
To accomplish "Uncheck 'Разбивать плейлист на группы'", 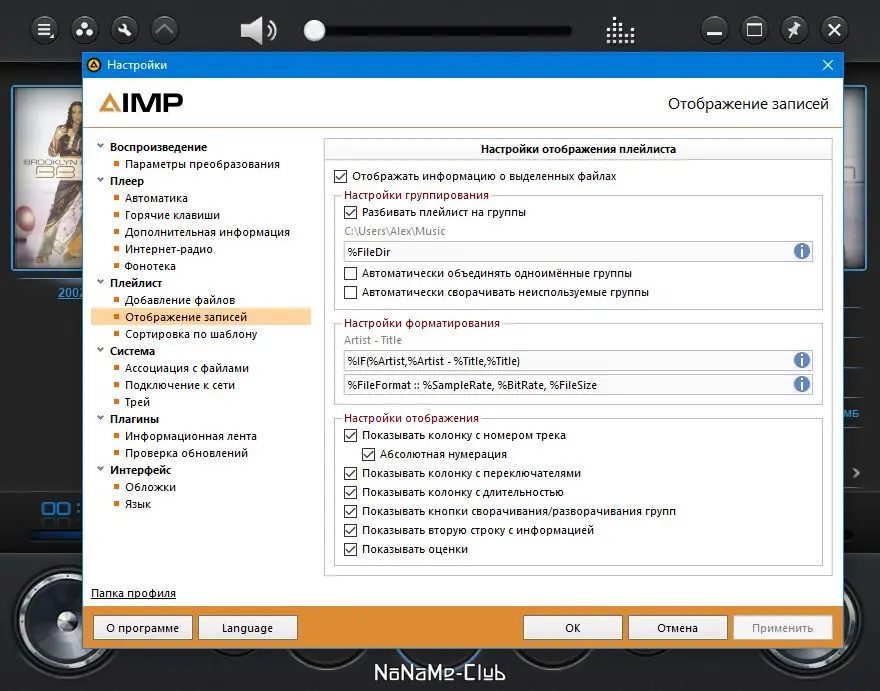I will (350, 212).
